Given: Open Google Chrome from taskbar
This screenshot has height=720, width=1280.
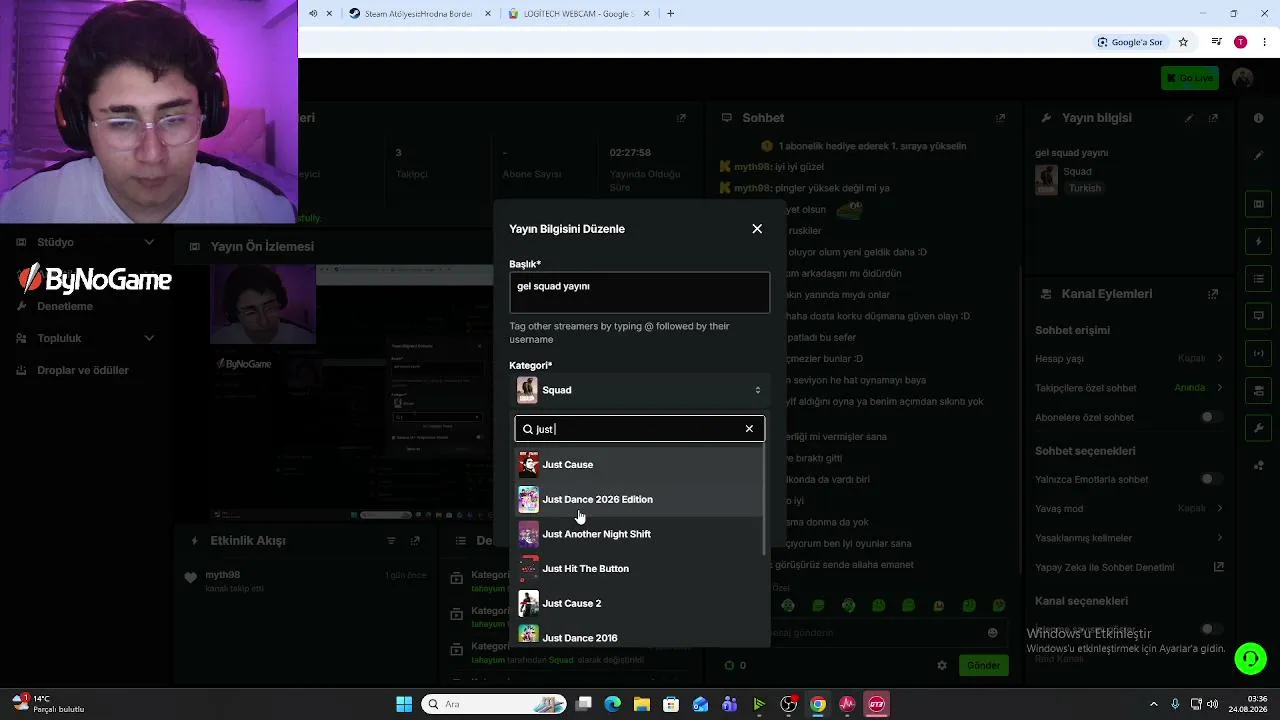Looking at the screenshot, I should click(x=818, y=704).
